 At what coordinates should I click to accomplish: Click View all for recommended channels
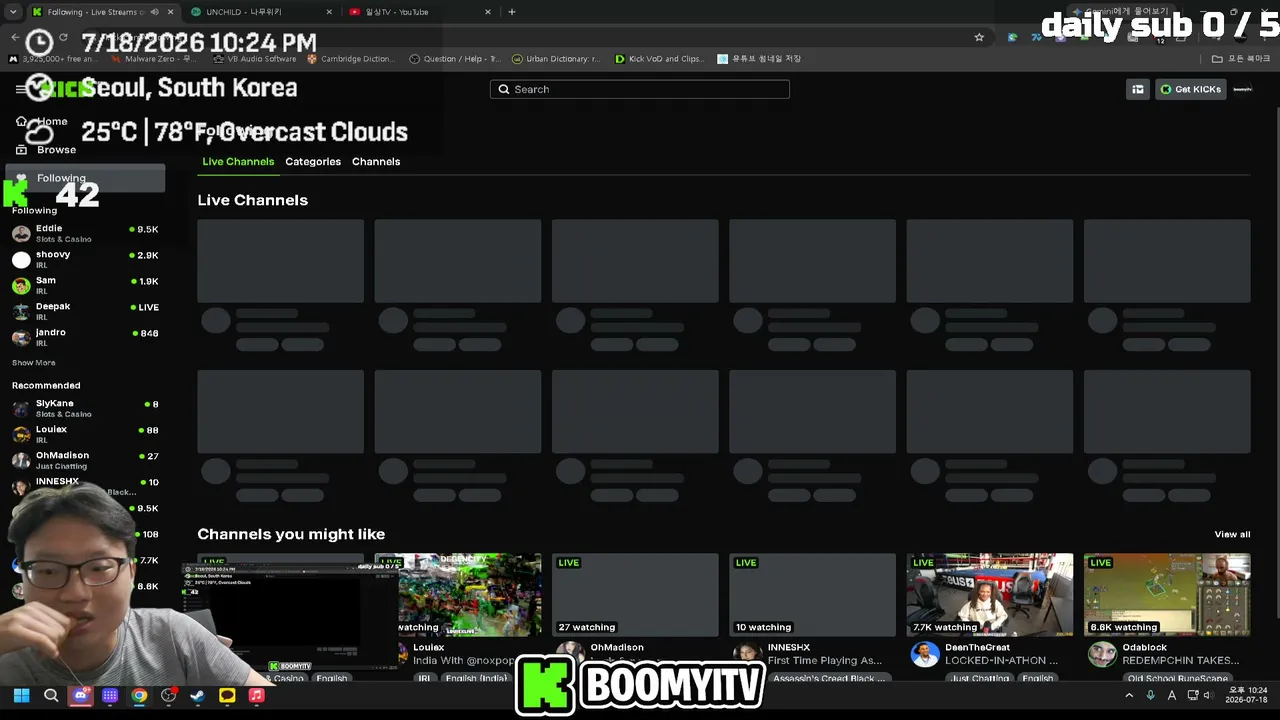tap(1232, 534)
